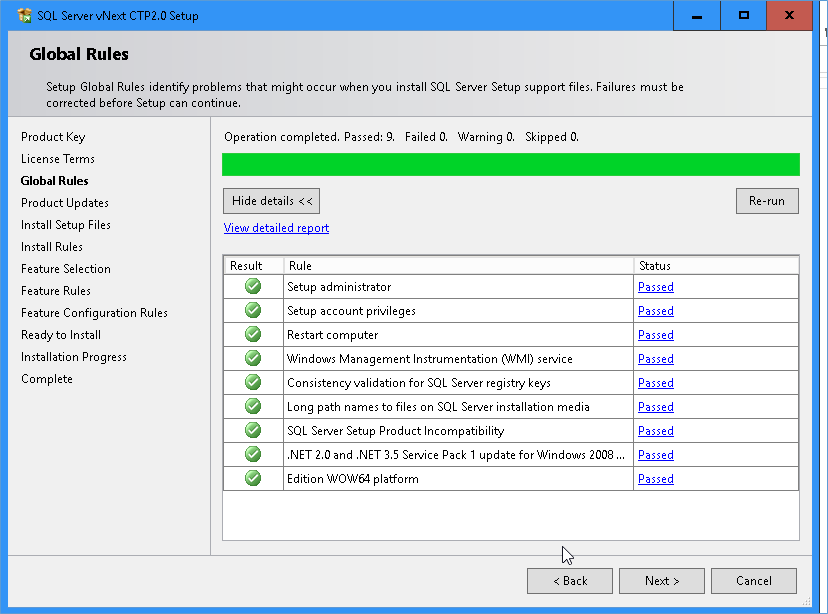Click green check icon for Setup administrator
The height and width of the screenshot is (614, 828).
coord(253,286)
